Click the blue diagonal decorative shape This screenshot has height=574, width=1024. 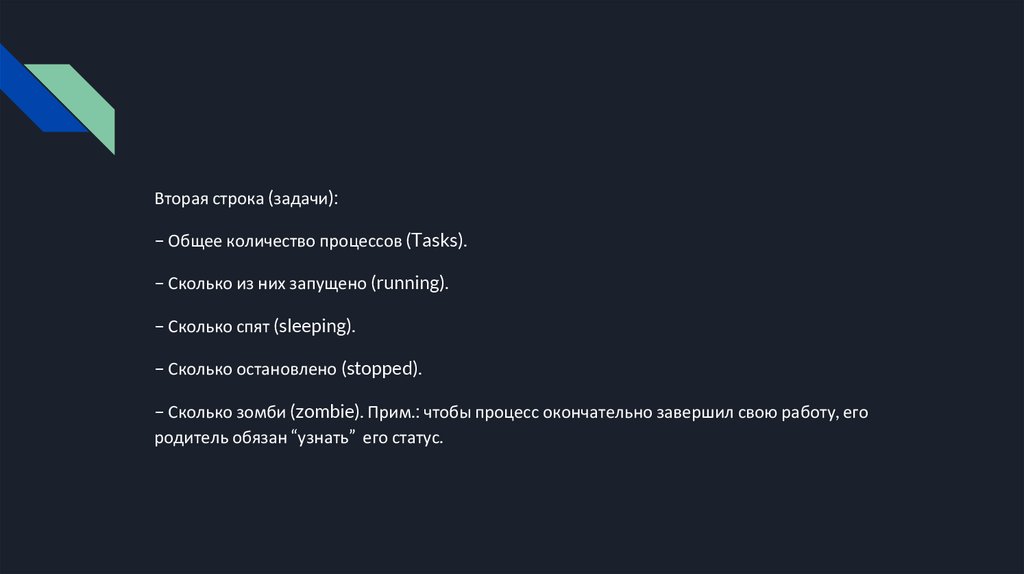[x=28, y=95]
